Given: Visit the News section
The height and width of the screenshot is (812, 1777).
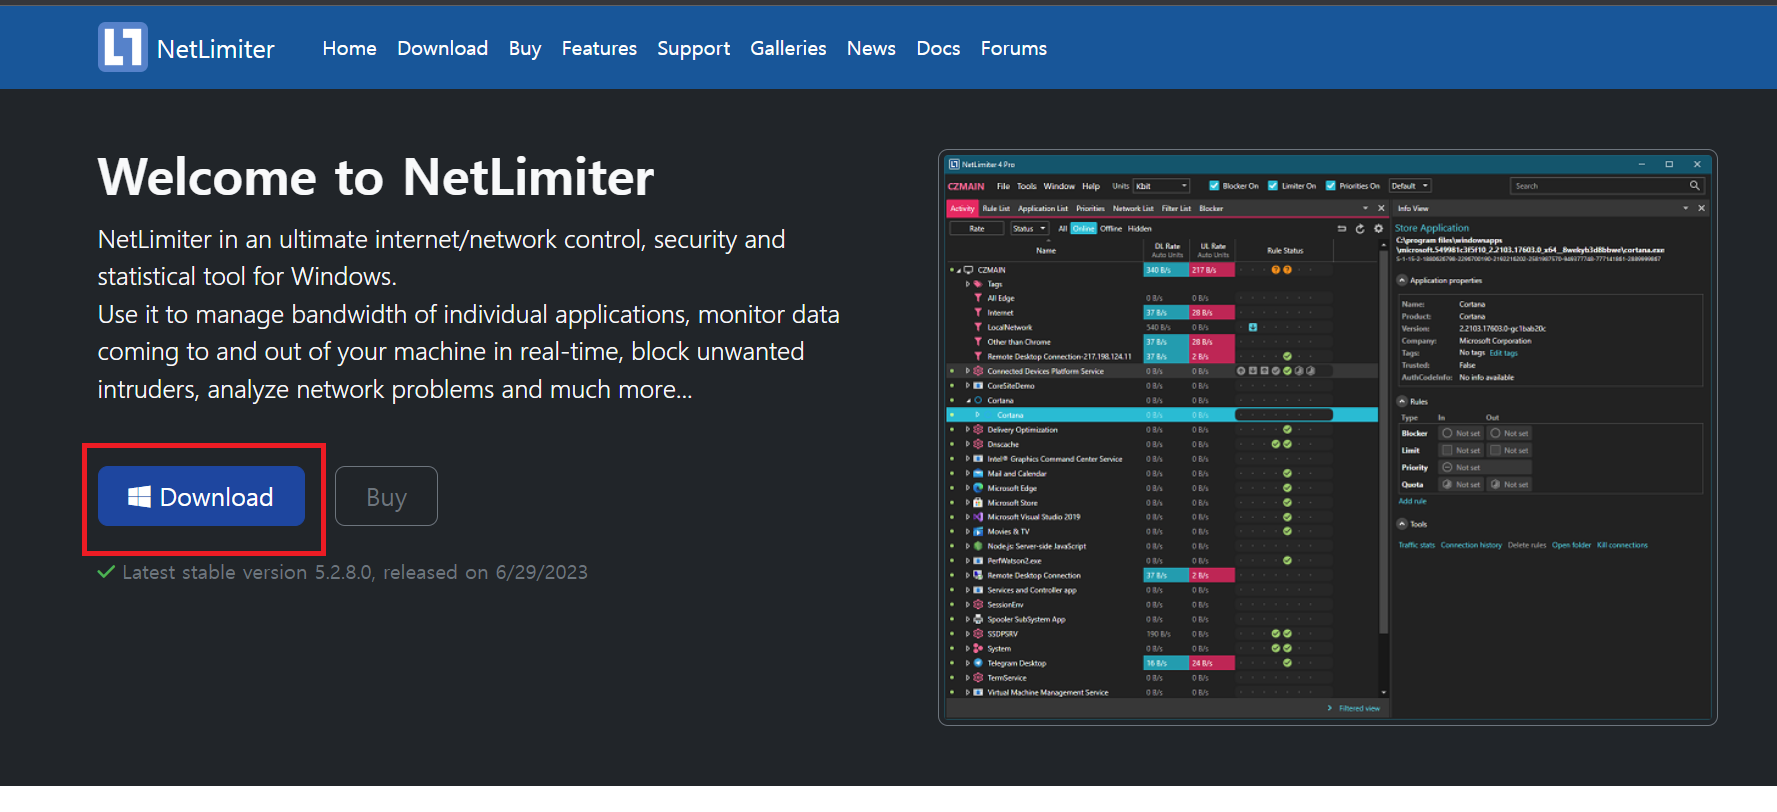Looking at the screenshot, I should 871,48.
